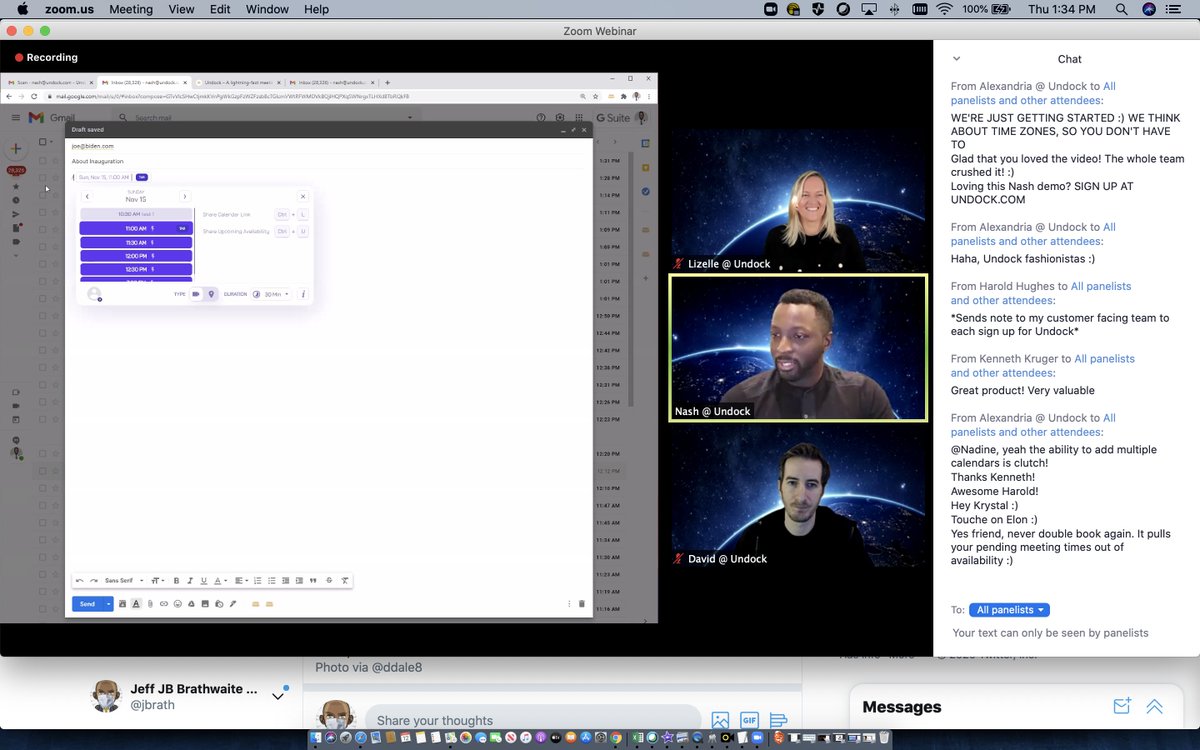The image size is (1200, 750).
Task: Open text alignment dropdown in compose
Action: 241,581
